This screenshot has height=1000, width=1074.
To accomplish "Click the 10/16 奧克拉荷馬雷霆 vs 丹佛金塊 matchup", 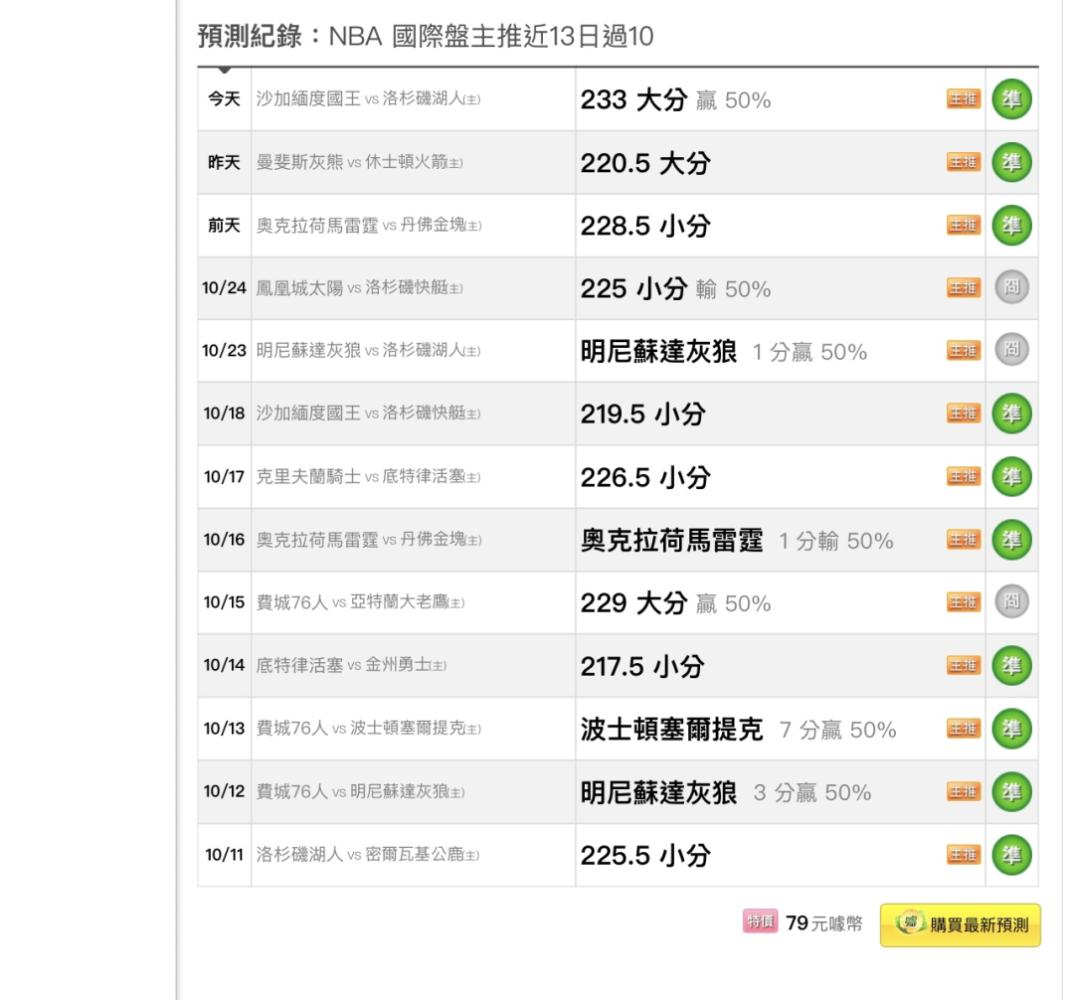I will pyautogui.click(x=369, y=540).
